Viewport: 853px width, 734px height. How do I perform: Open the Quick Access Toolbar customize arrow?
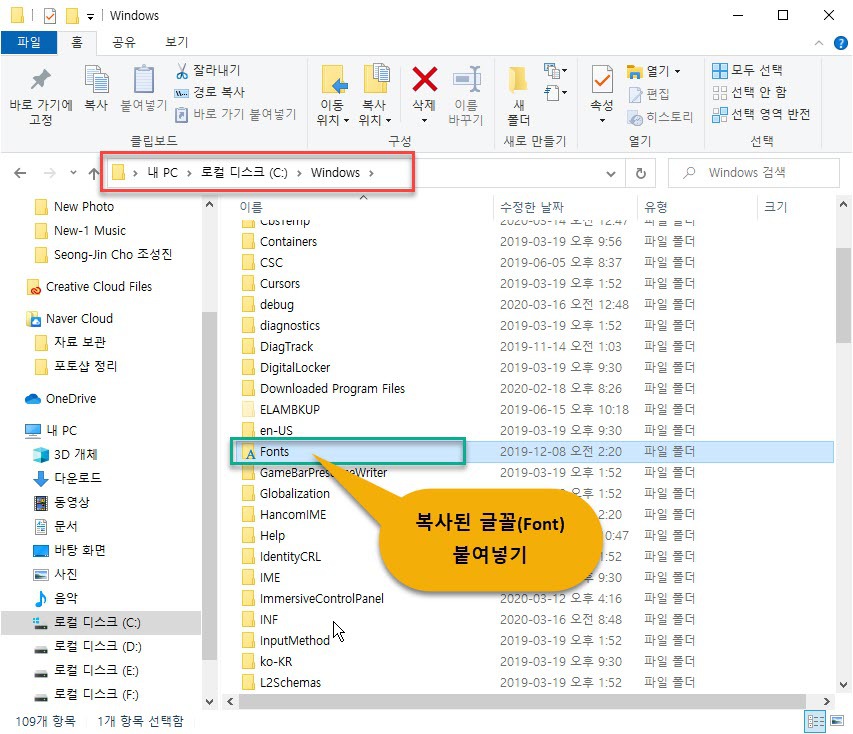[90, 16]
